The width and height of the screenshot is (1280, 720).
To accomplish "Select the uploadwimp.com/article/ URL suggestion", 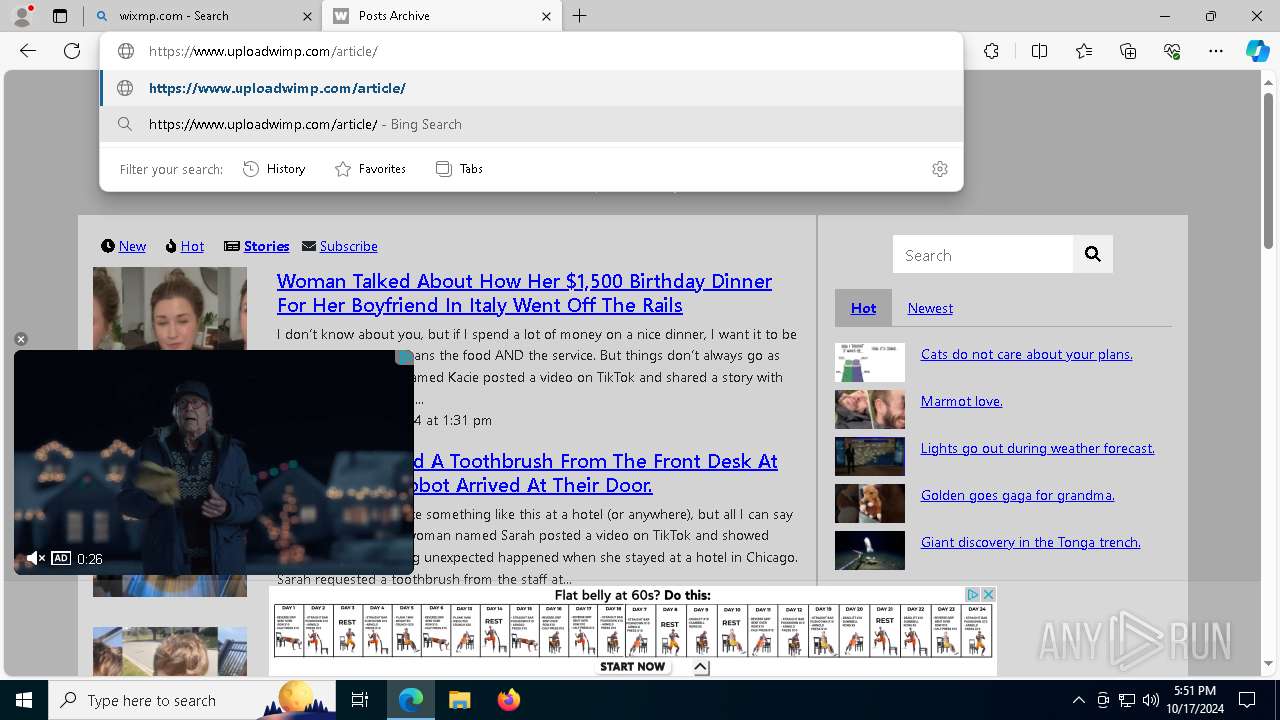I will (531, 88).
